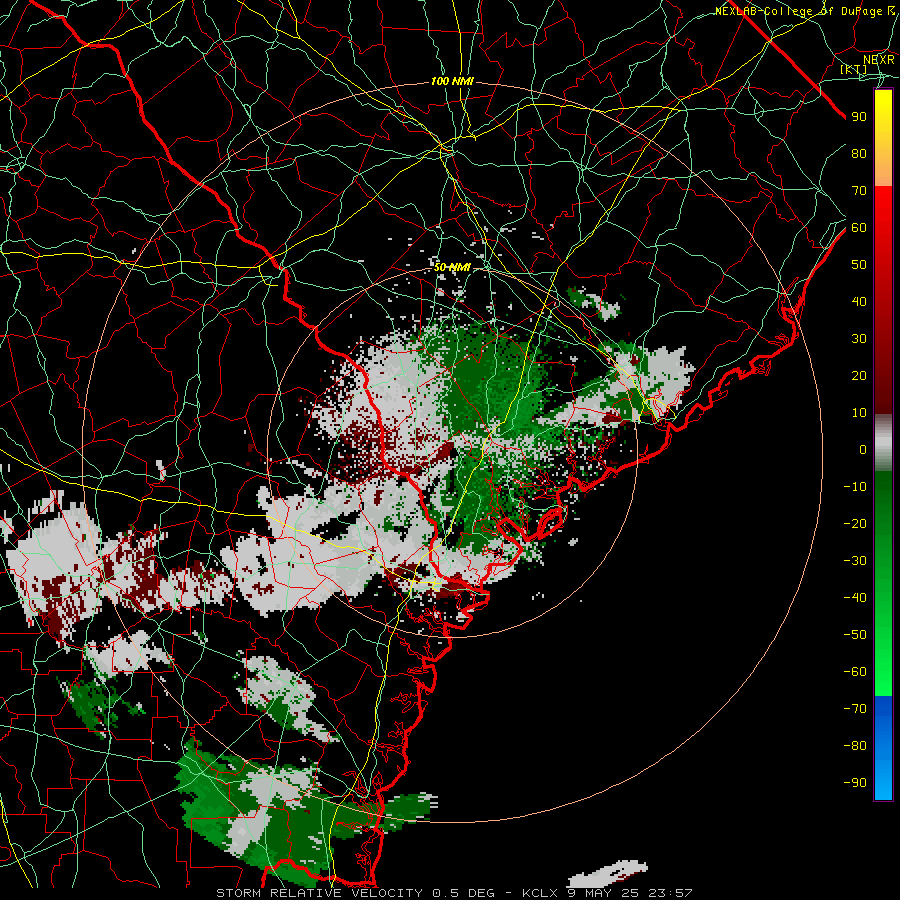Click the 50 NMI range ring label
Screen dimensions: 900x900
point(452,267)
